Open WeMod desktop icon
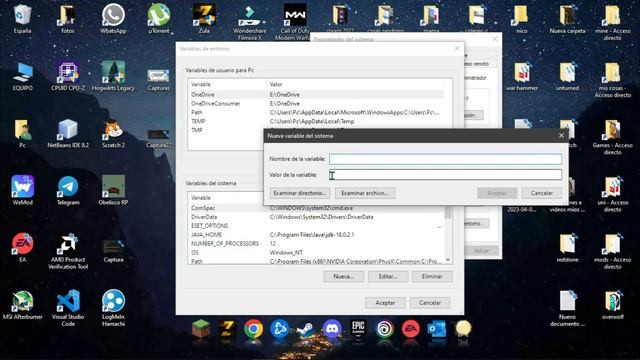 22,190
